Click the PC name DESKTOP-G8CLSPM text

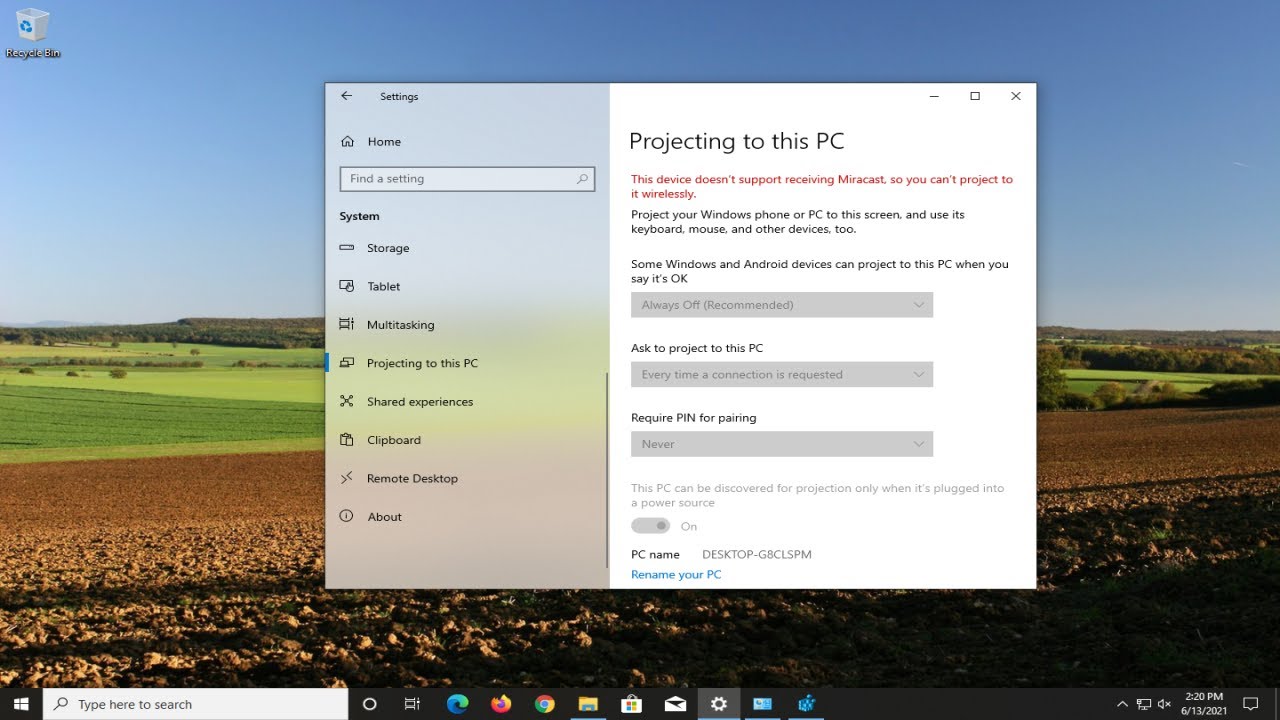click(757, 555)
